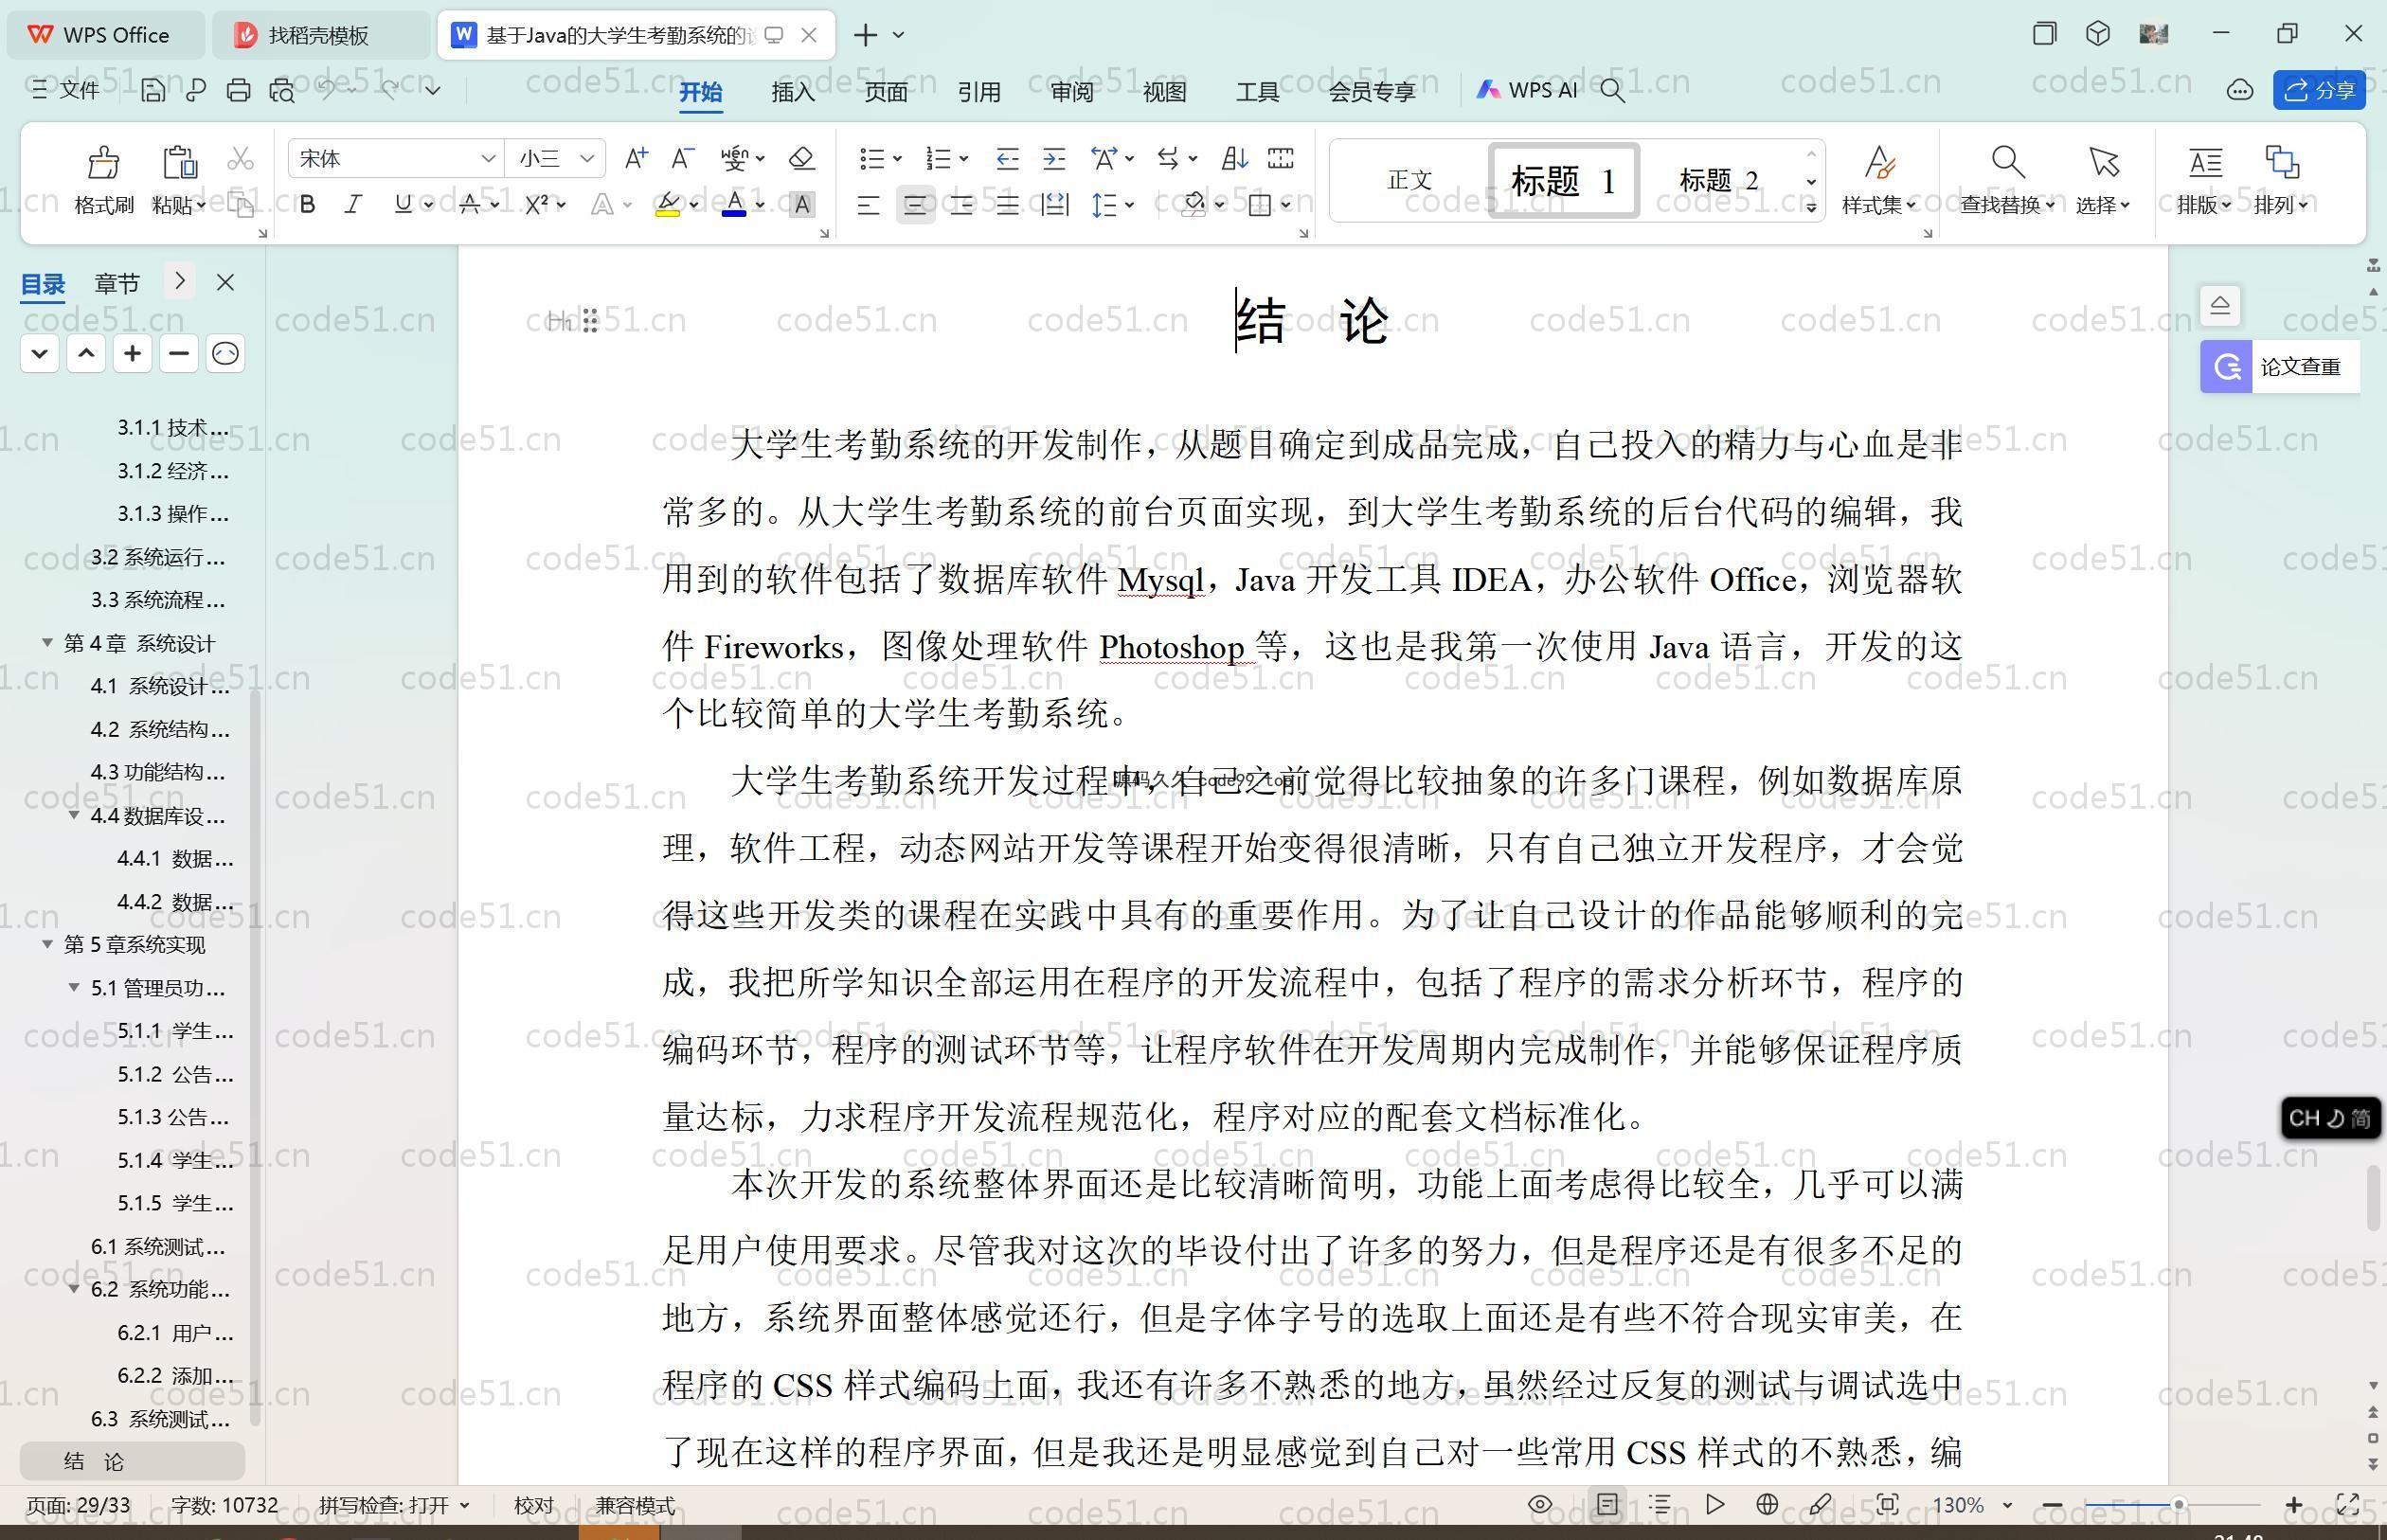Apply the 标题 2 style
2387x1540 pixels.
tap(1718, 180)
